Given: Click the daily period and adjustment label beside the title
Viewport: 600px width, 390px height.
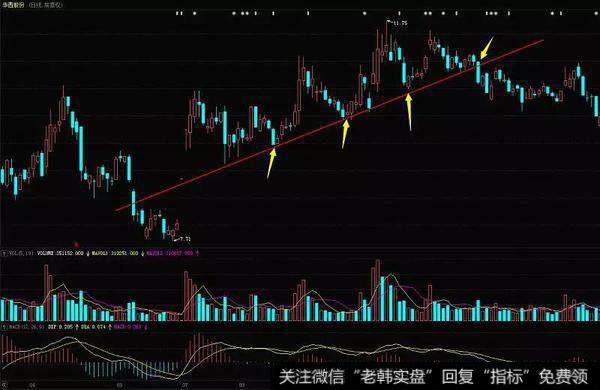Looking at the screenshot, I should [x=46, y=5].
